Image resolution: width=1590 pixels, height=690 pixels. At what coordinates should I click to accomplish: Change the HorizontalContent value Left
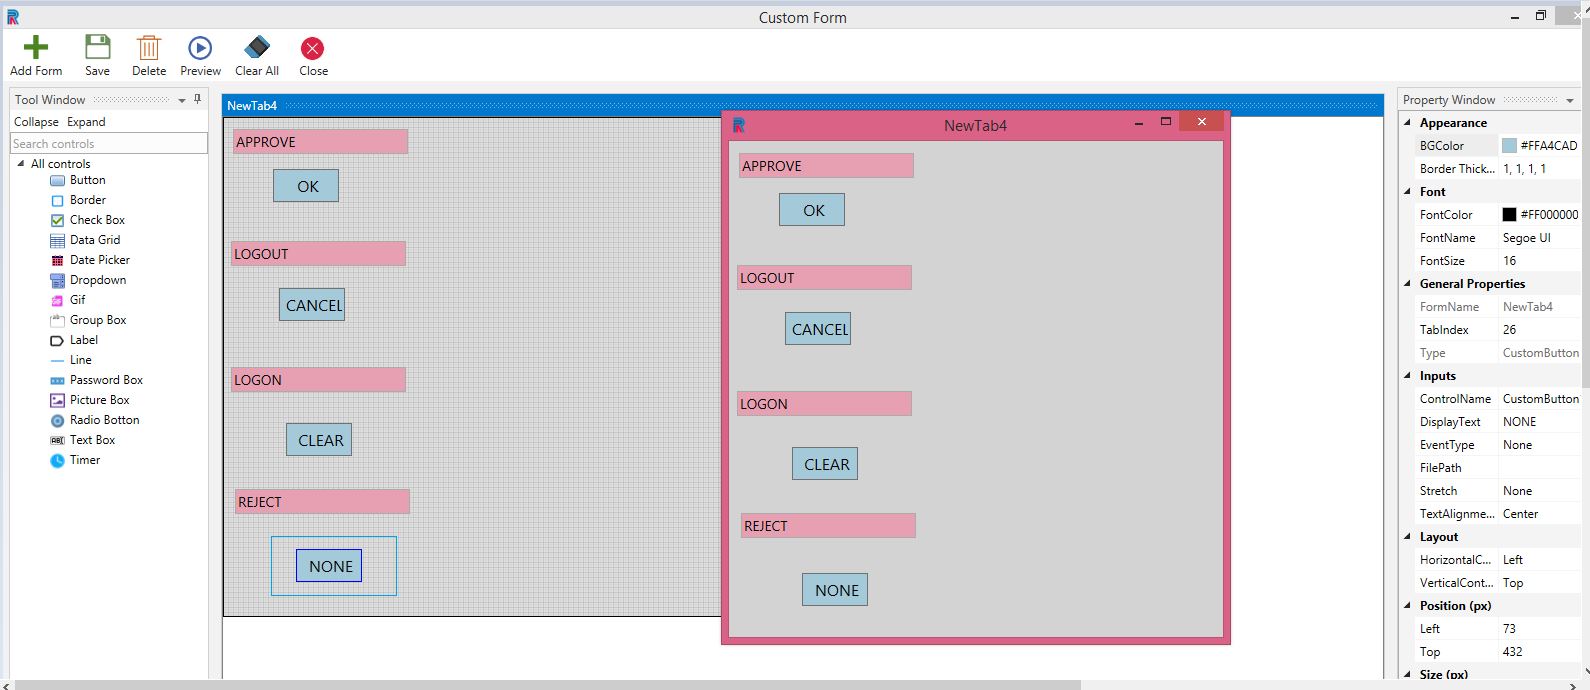point(1538,559)
